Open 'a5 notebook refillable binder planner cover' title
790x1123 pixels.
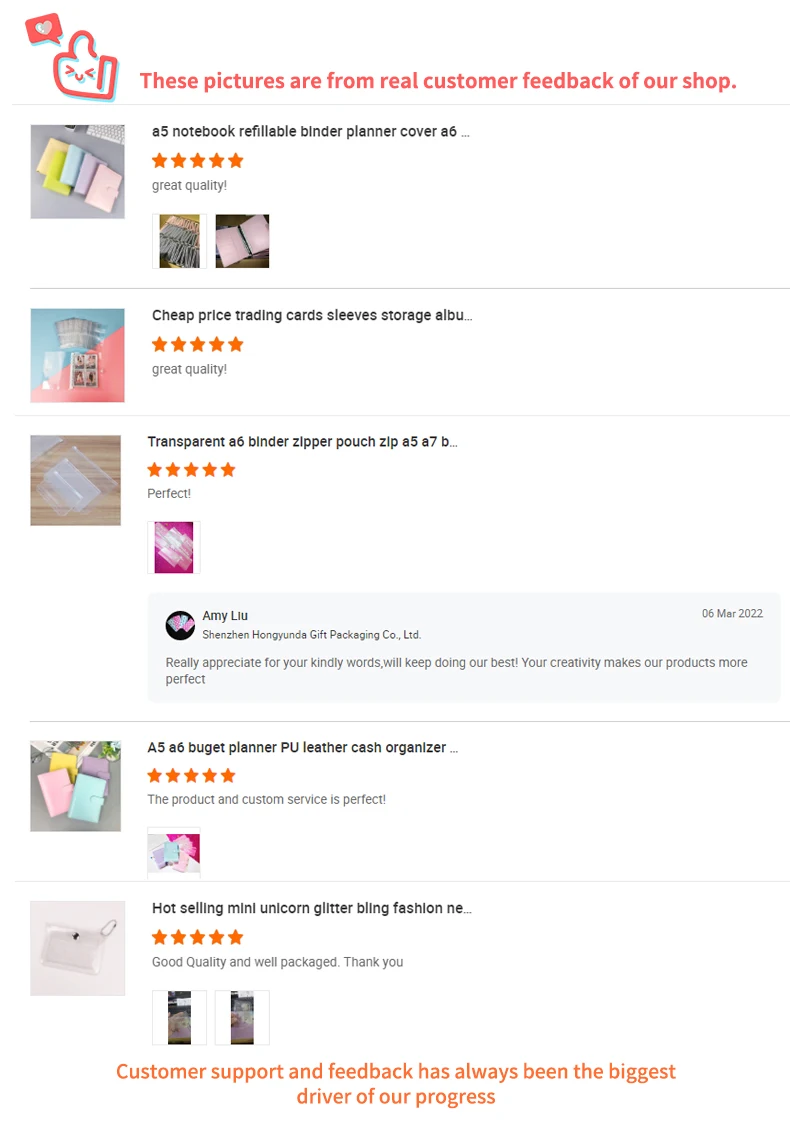pos(310,132)
